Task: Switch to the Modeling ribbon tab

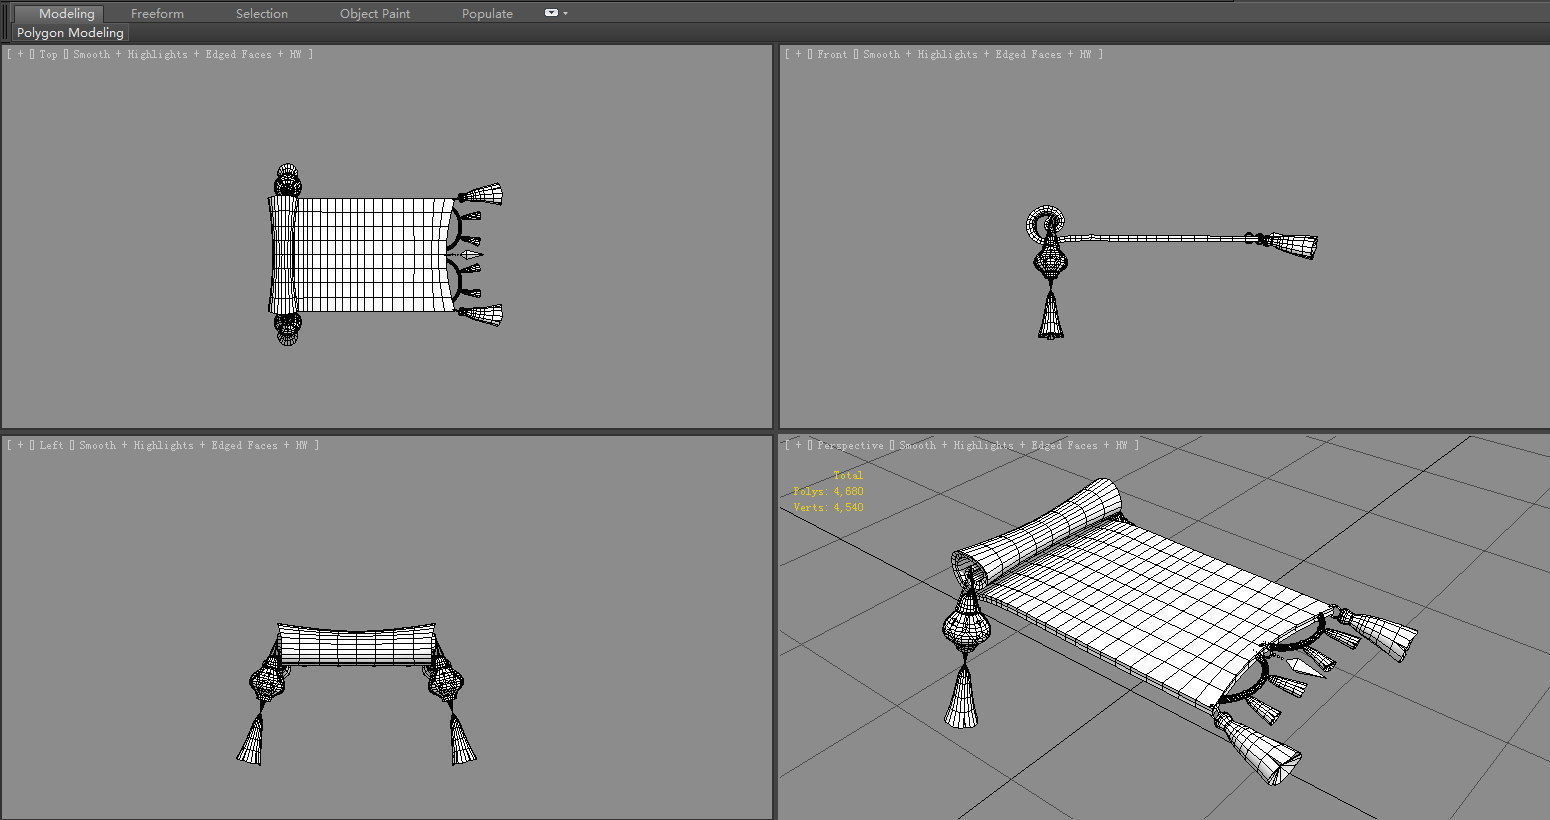Action: [x=59, y=14]
